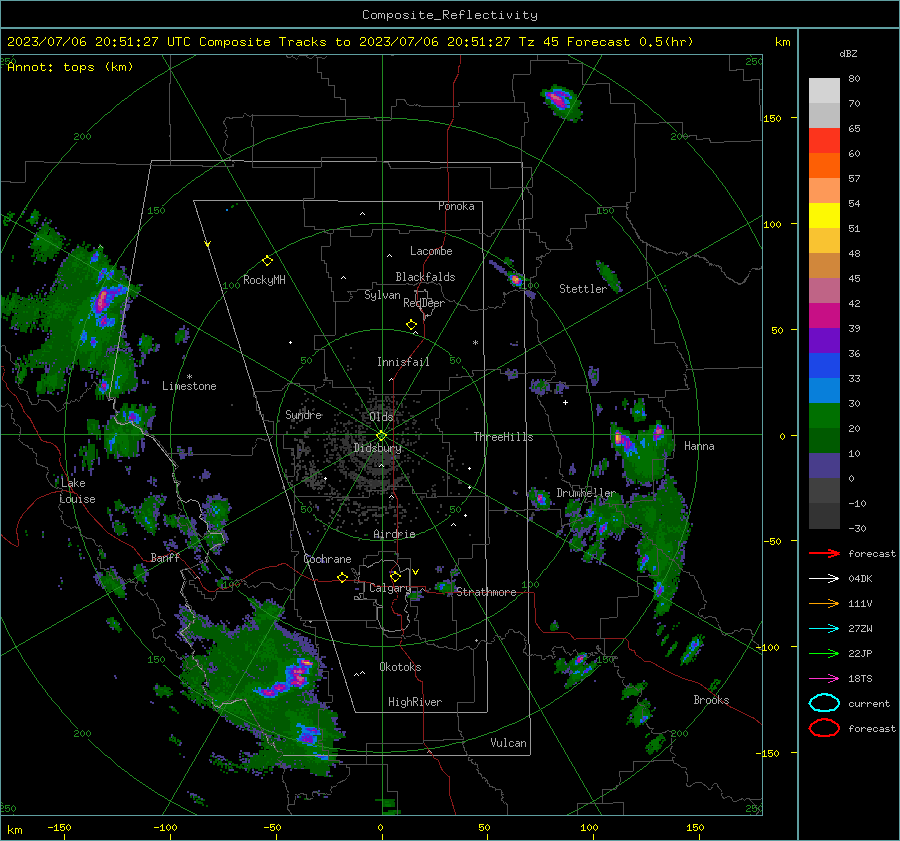The height and width of the screenshot is (841, 900).
Task: Click the white 04DK arrow legend icon
Action: (824, 579)
